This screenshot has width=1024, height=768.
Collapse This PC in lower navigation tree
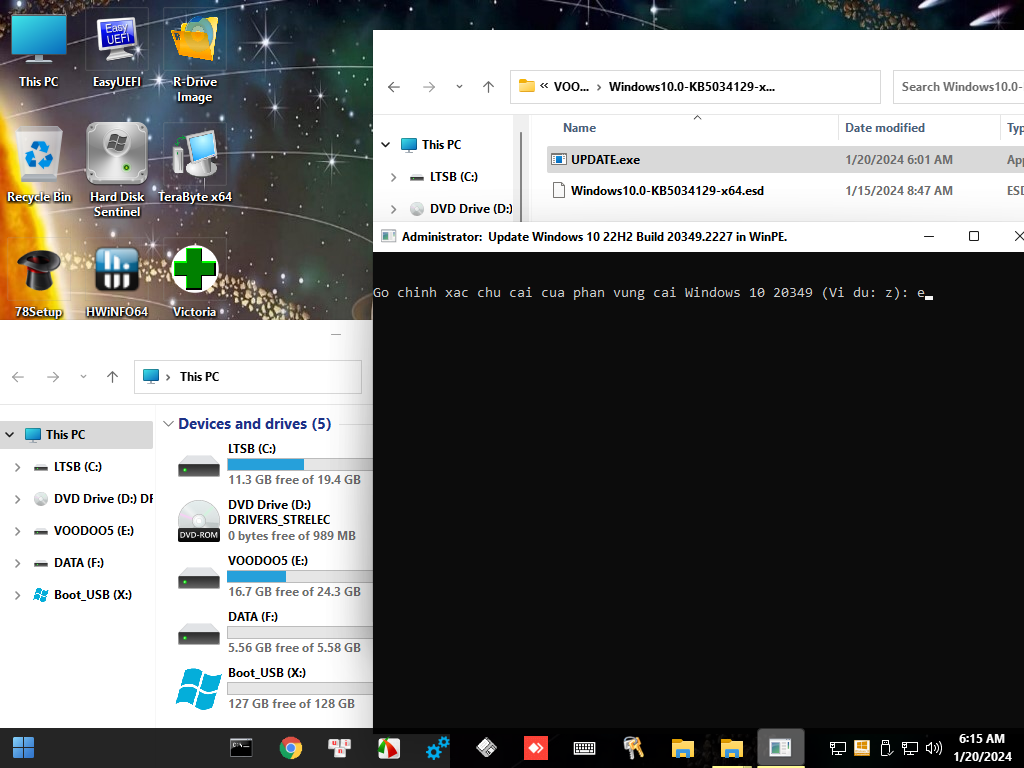pyautogui.click(x=10, y=434)
